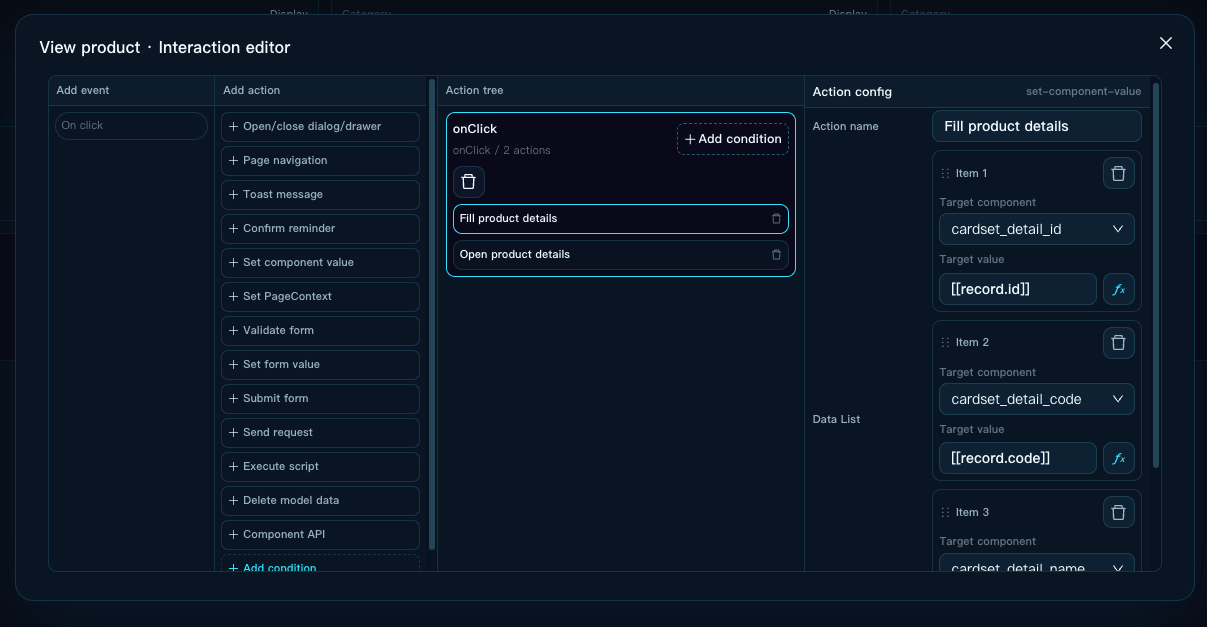The height and width of the screenshot is (627, 1207).
Task: Select the Fill product details action
Action: [620, 218]
